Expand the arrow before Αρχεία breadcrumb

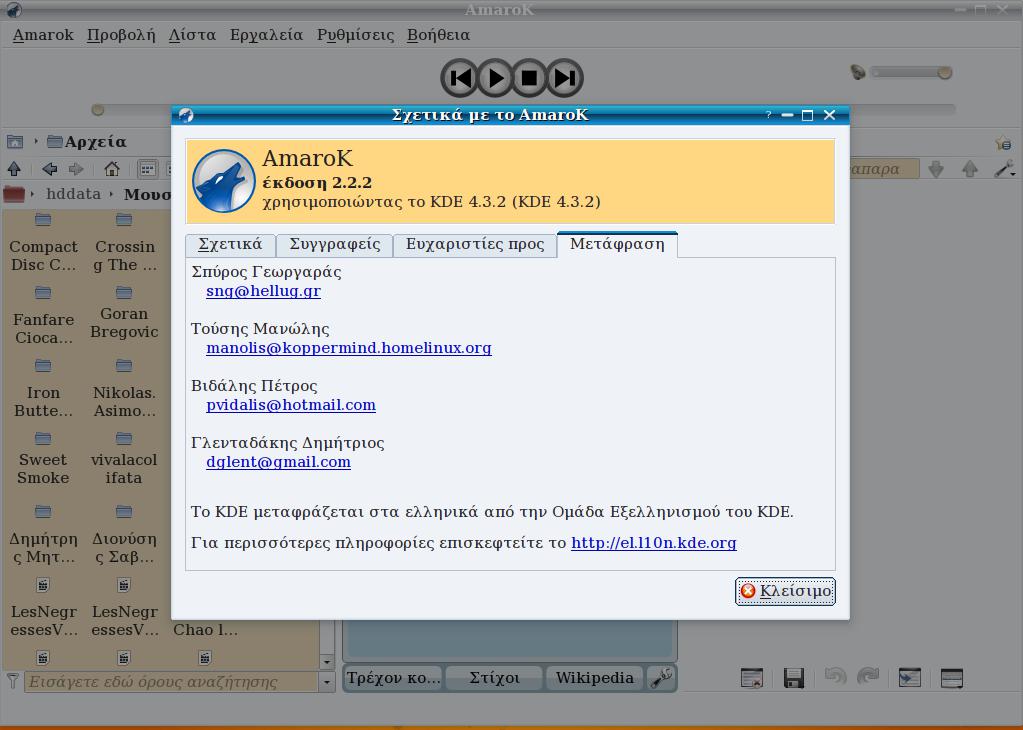36,142
